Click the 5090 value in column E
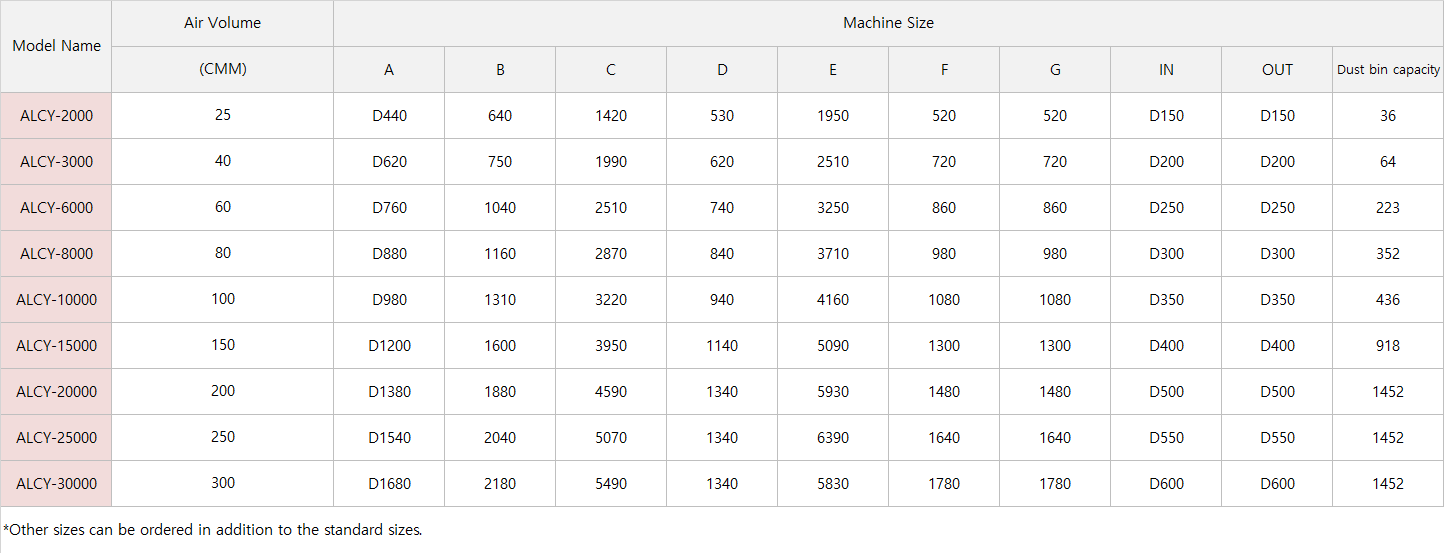The width and height of the screenshot is (1444, 553). [832, 346]
